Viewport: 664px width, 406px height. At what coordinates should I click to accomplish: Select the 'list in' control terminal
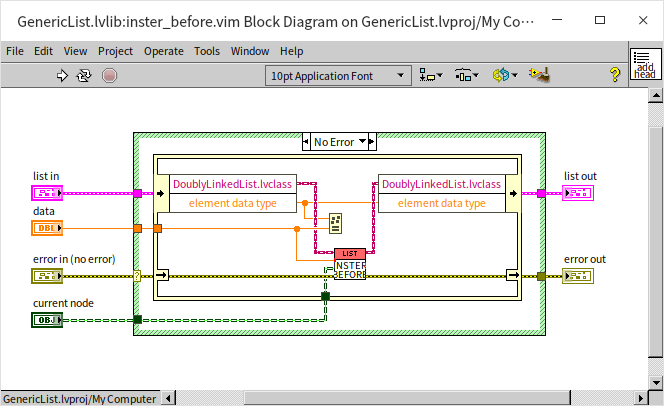click(x=46, y=192)
